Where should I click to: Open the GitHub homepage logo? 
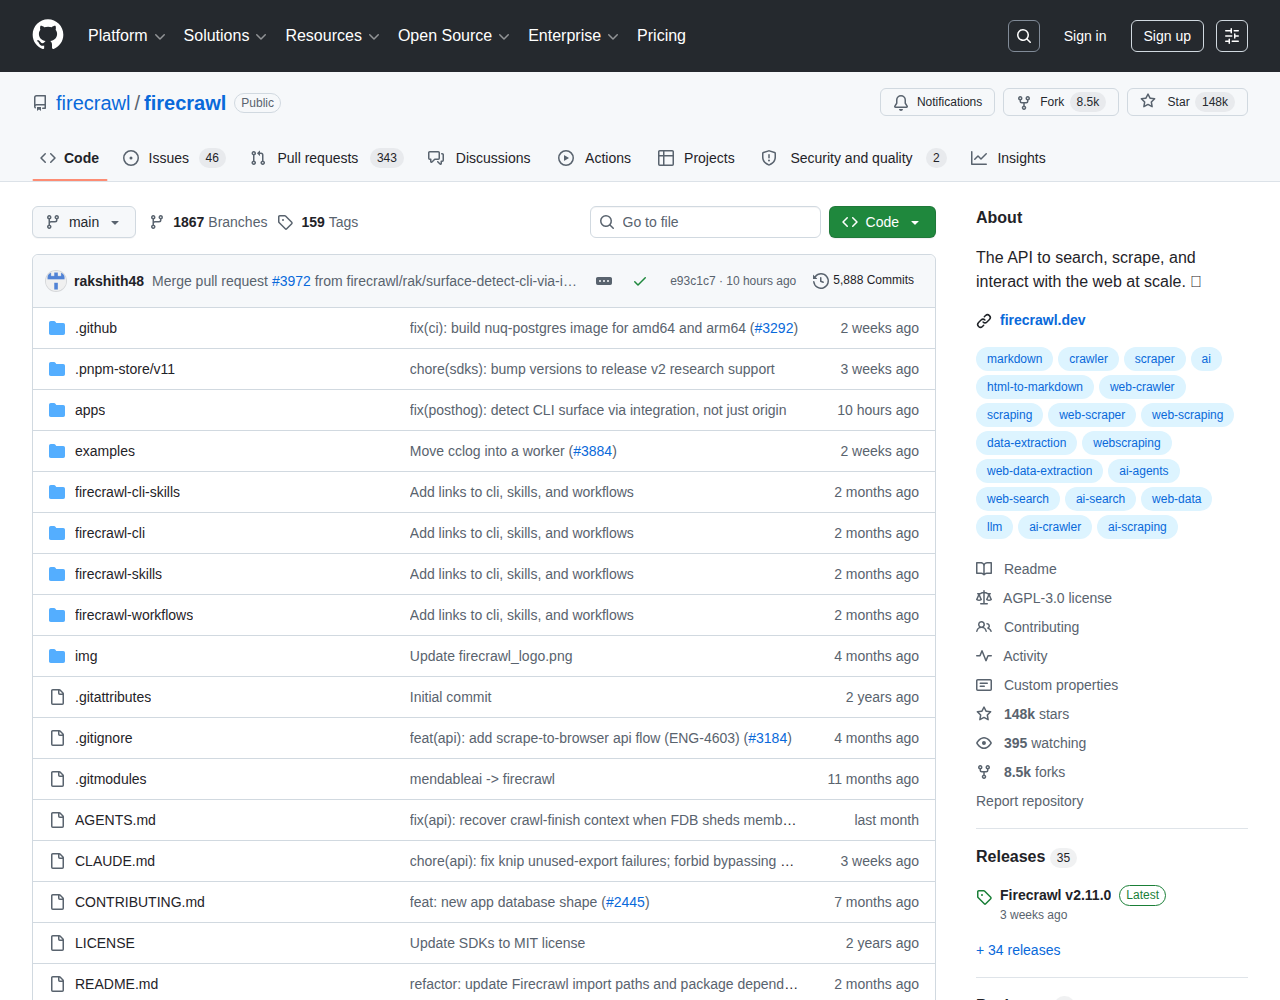click(48, 35)
